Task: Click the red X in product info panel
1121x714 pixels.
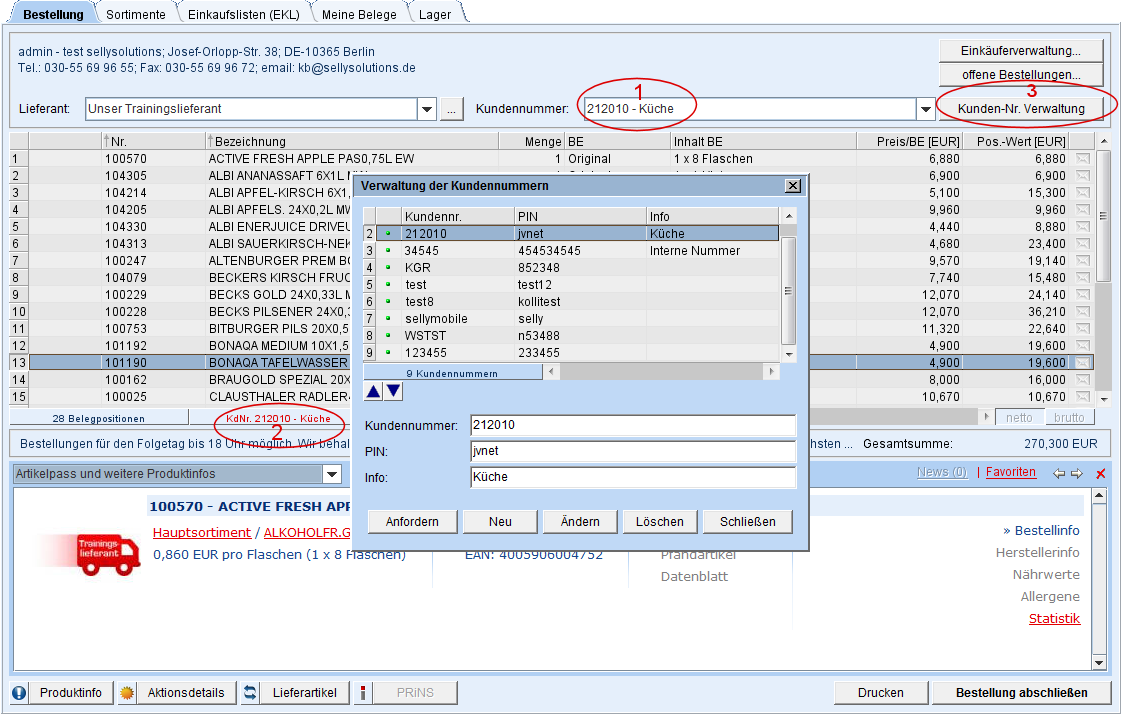Action: [x=1100, y=474]
